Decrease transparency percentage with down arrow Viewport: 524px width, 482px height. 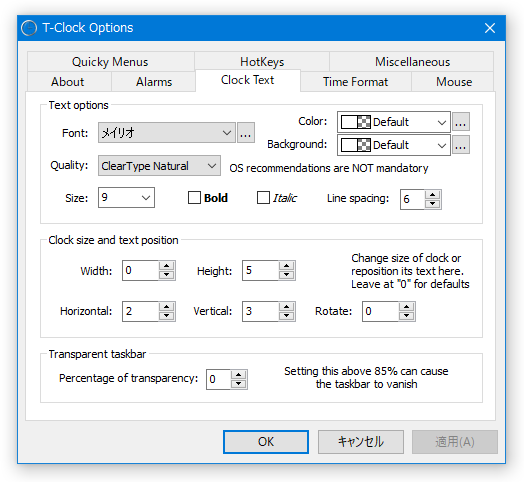point(239,384)
